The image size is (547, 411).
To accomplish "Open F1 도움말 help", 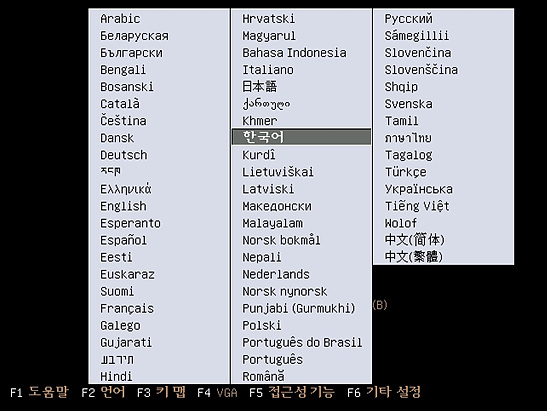I will (x=40, y=393).
